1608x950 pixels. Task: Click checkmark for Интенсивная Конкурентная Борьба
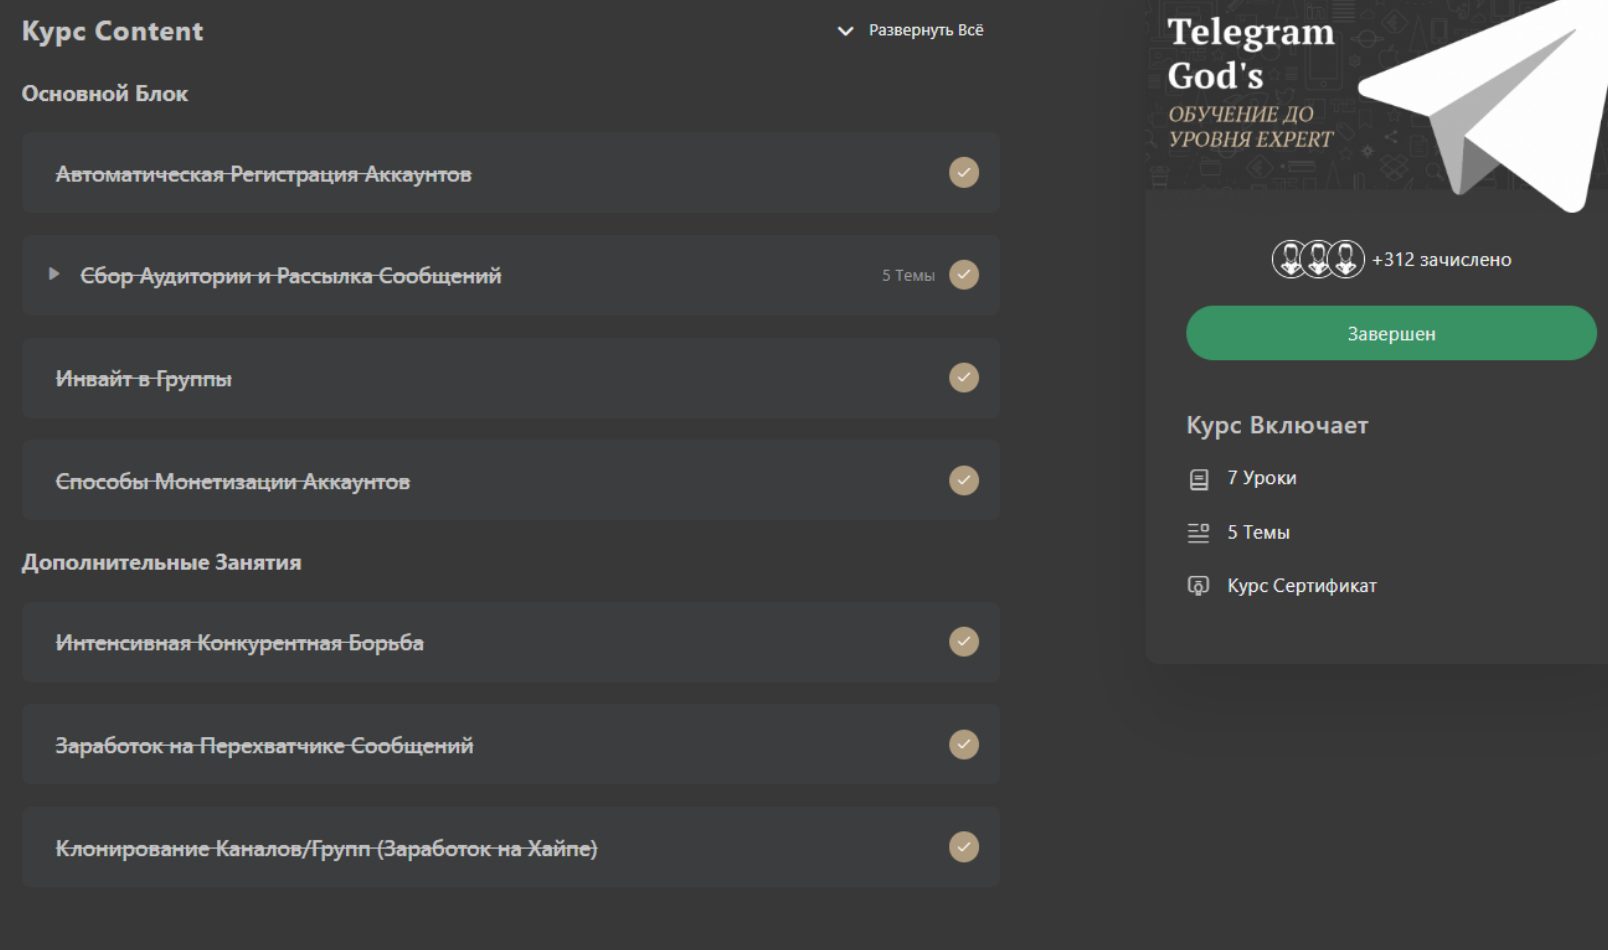(x=963, y=642)
